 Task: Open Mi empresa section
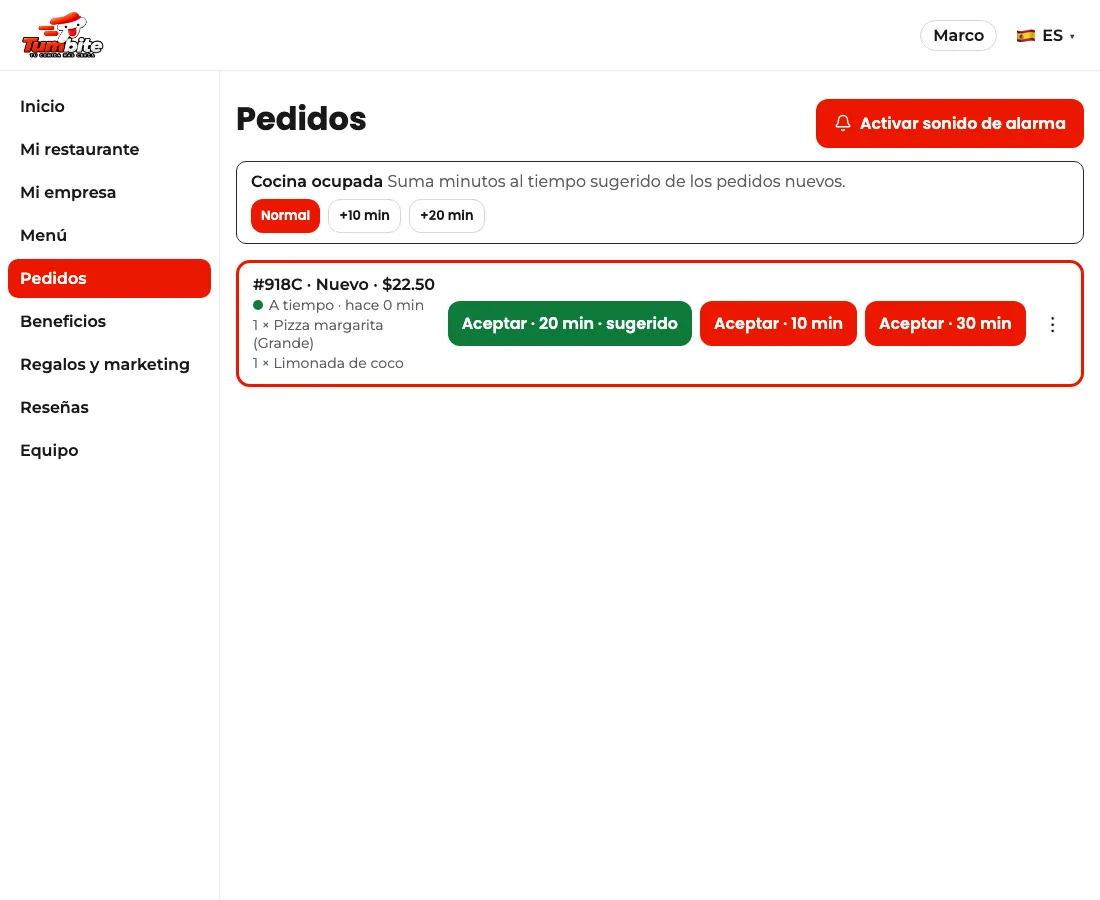pyautogui.click(x=109, y=192)
